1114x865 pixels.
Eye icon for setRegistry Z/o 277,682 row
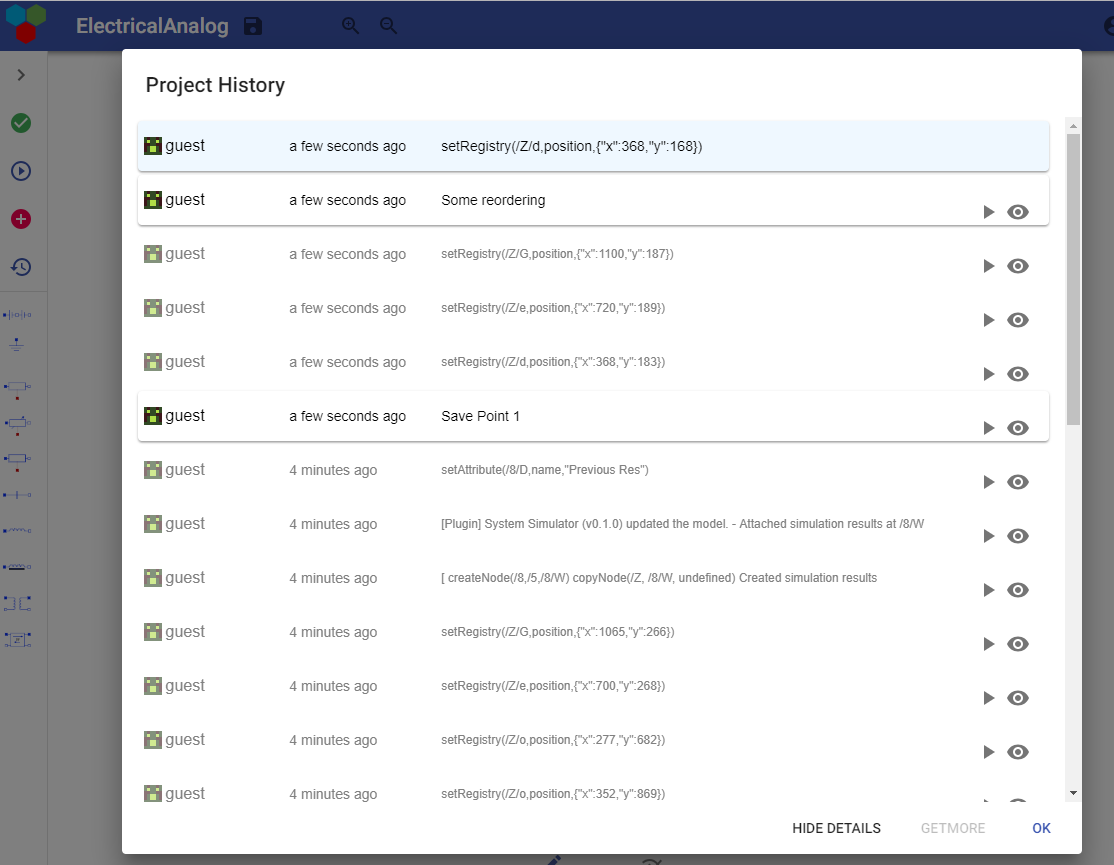tap(1018, 751)
